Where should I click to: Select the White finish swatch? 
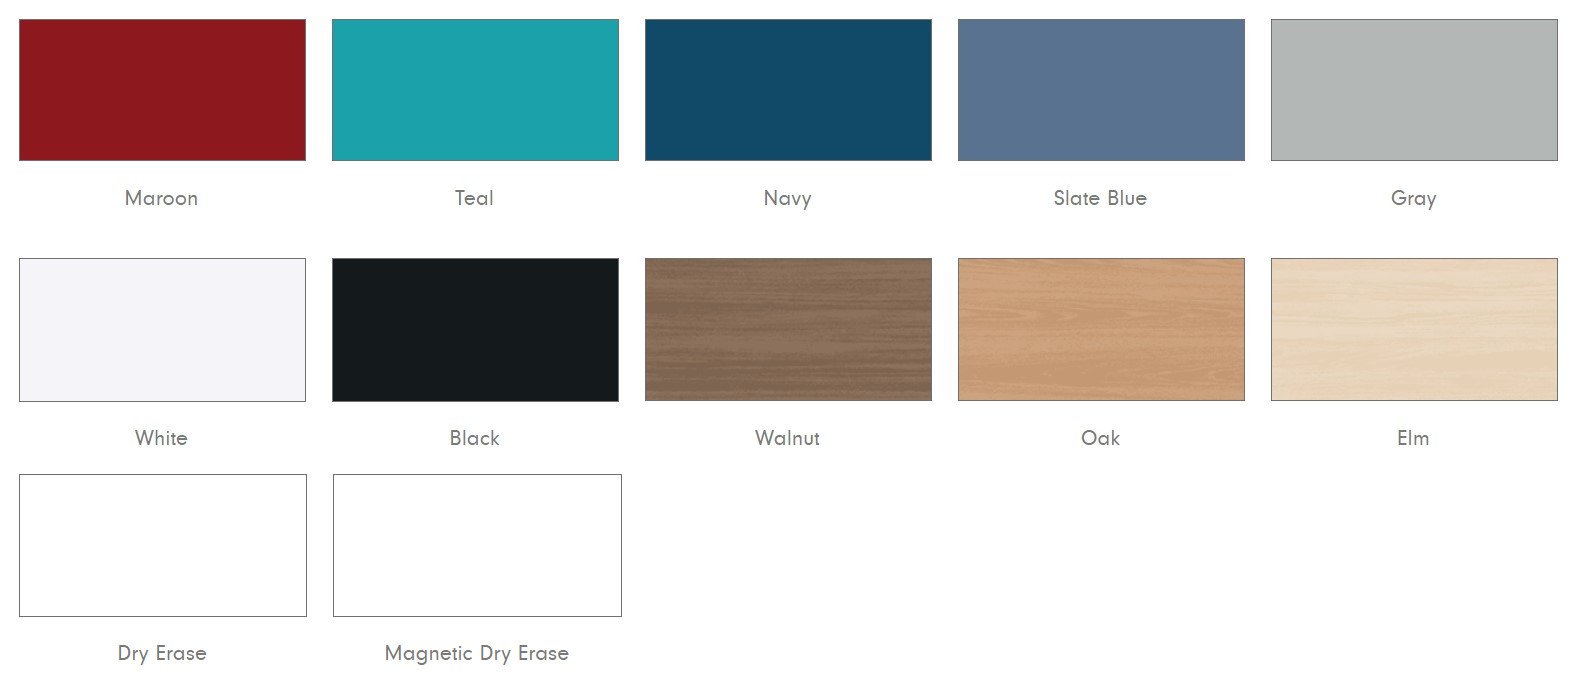pyautogui.click(x=162, y=330)
